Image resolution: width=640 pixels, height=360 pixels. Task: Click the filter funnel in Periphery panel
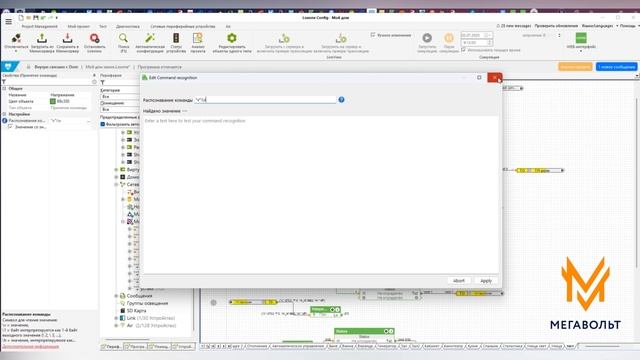click(102, 82)
